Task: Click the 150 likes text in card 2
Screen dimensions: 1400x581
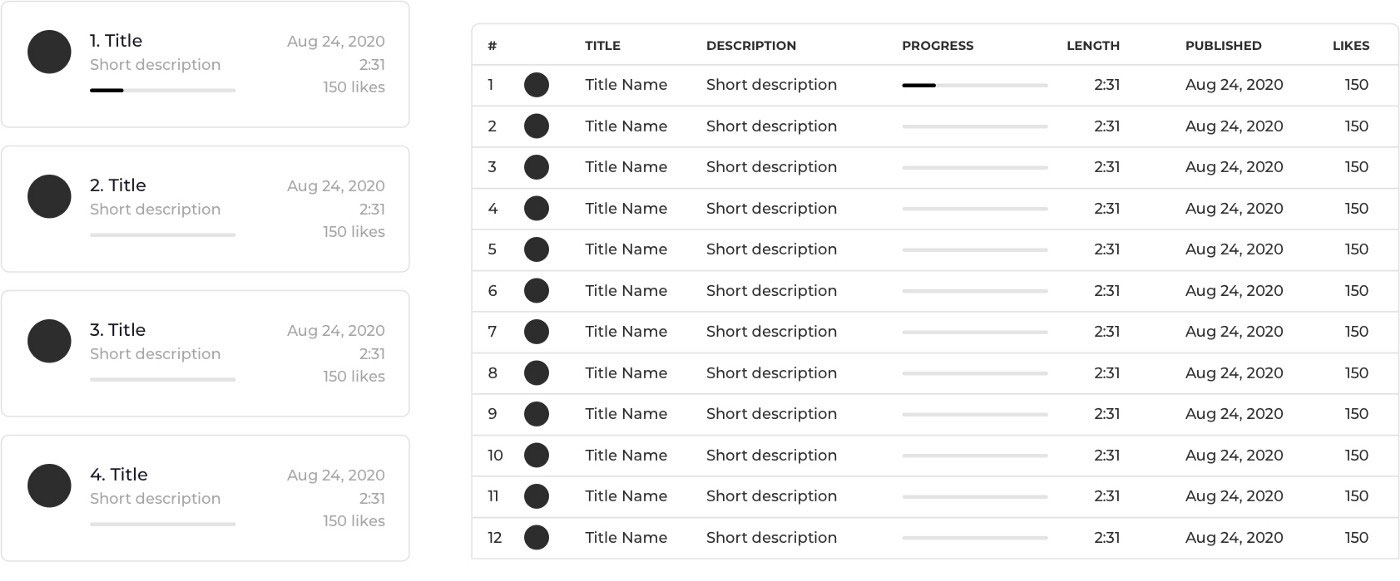Action: (x=353, y=232)
